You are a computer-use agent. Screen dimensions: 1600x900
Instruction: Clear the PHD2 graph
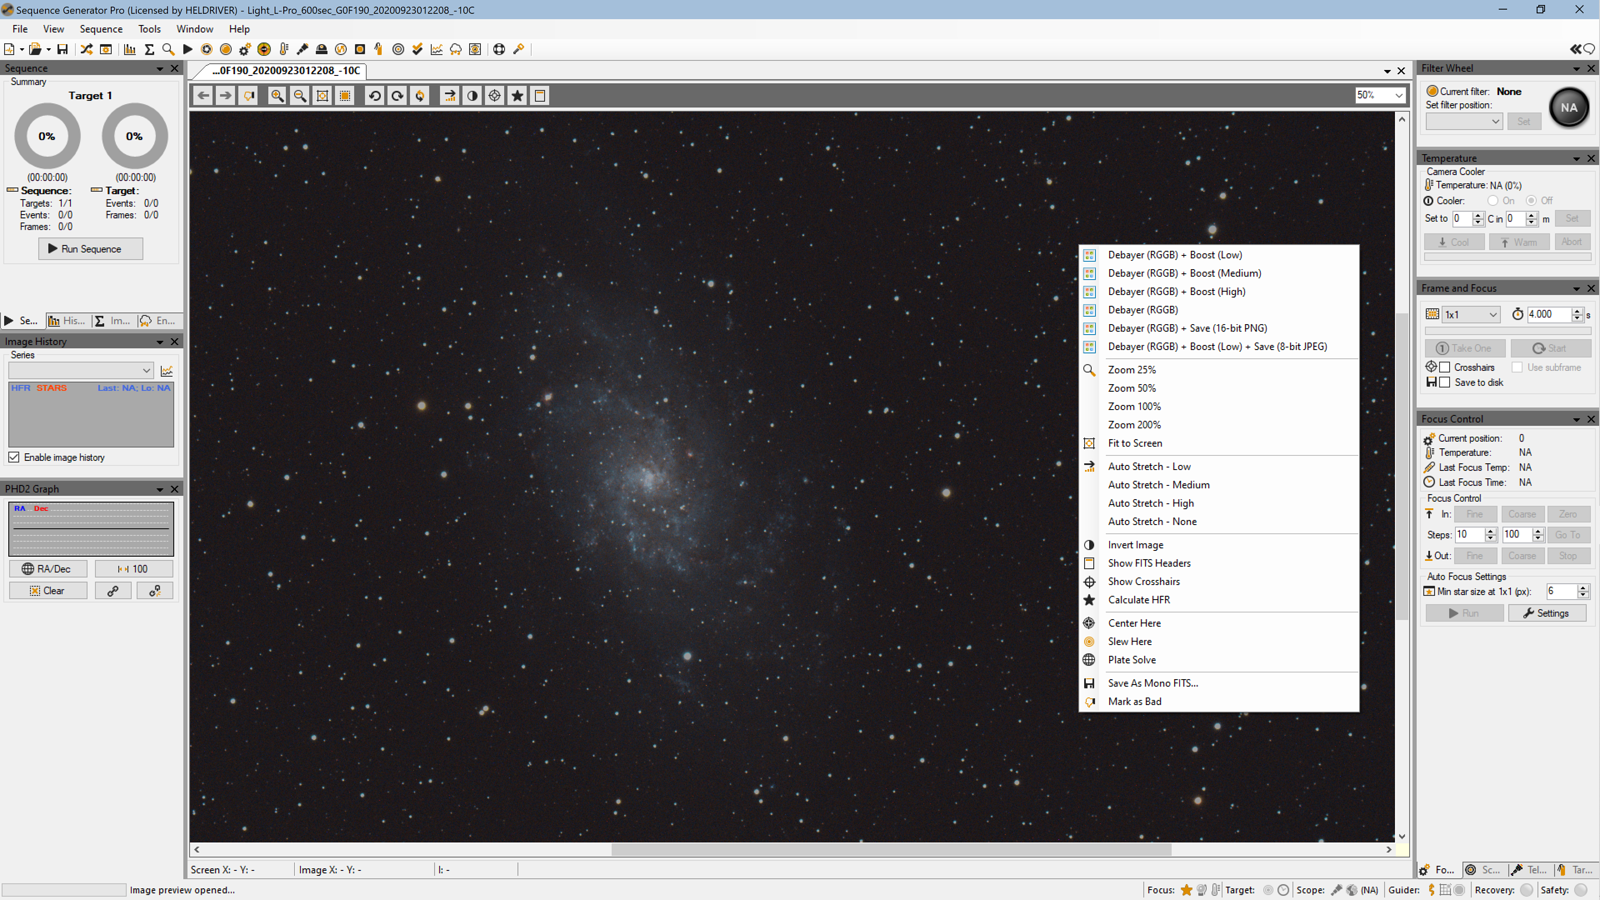click(47, 590)
